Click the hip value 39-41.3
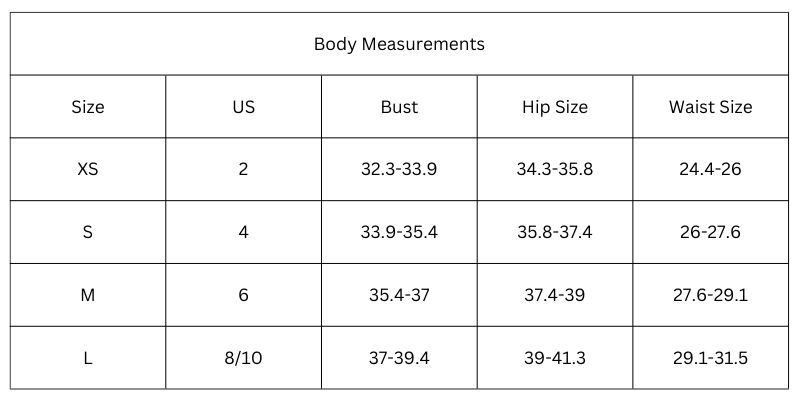The width and height of the screenshot is (800, 400). click(x=555, y=357)
